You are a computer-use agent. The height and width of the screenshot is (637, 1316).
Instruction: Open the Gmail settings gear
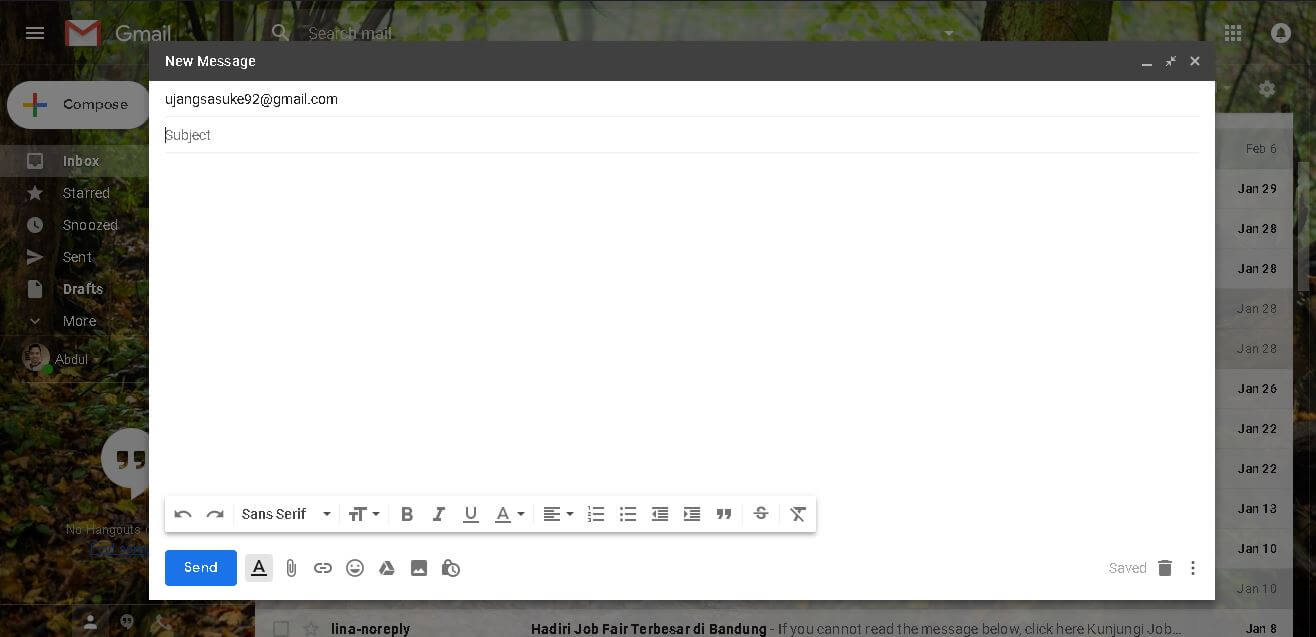tap(1267, 89)
